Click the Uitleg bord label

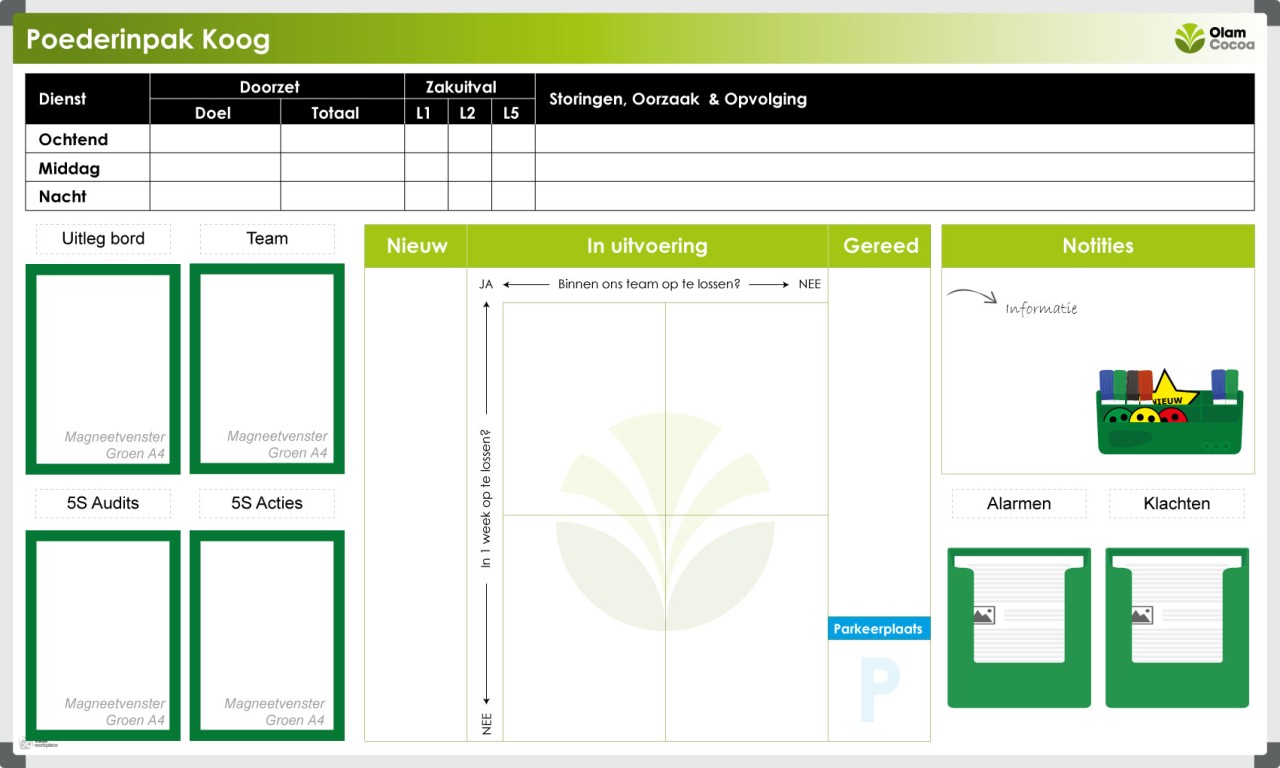[103, 239]
